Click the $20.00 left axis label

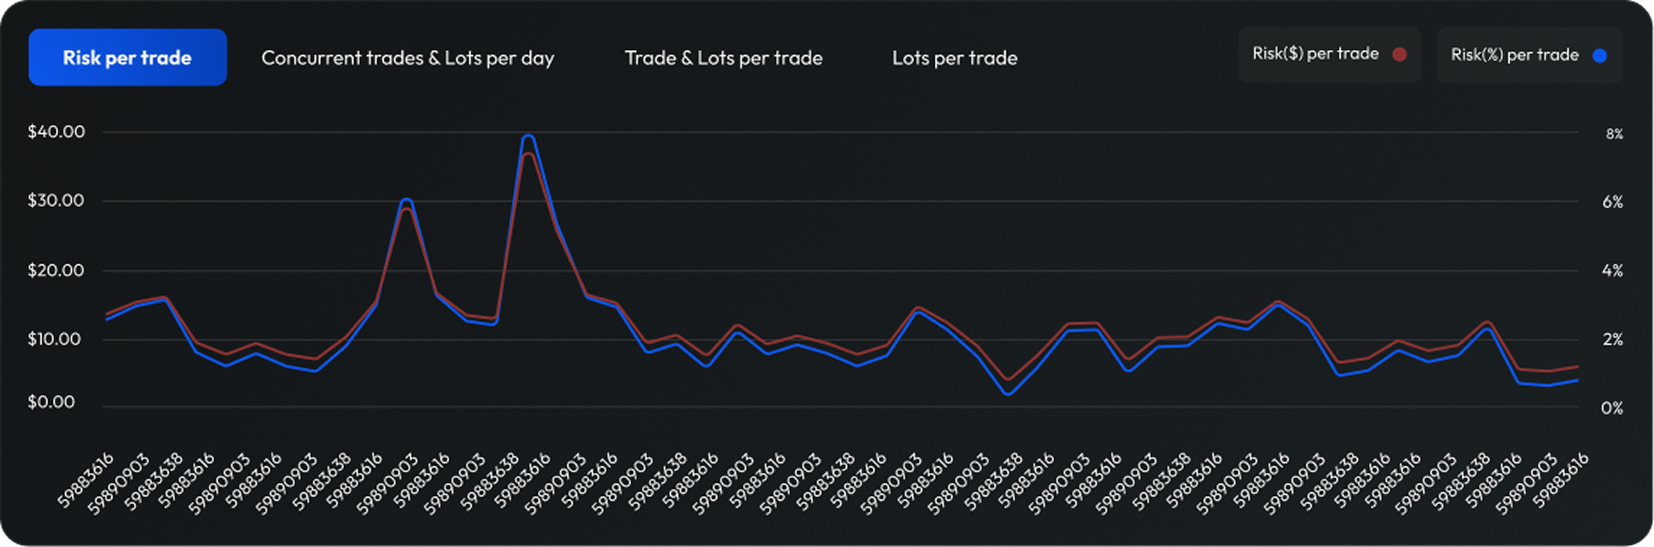(x=56, y=270)
